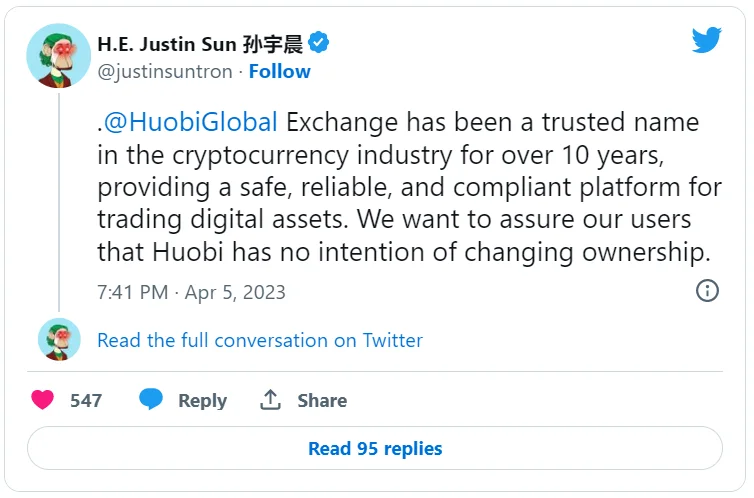Screen dimensions: 754x498
Task: Click the tweet info circle icon
Action: [707, 291]
